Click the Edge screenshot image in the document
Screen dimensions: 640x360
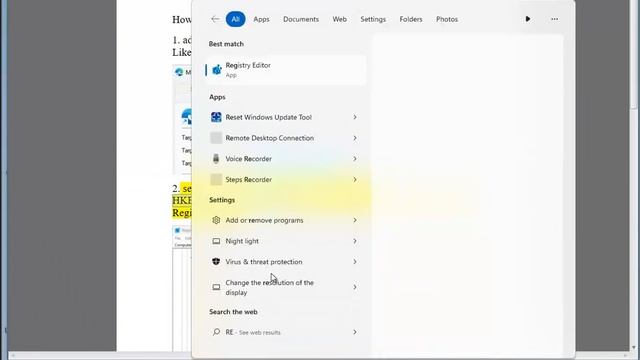pos(182,119)
